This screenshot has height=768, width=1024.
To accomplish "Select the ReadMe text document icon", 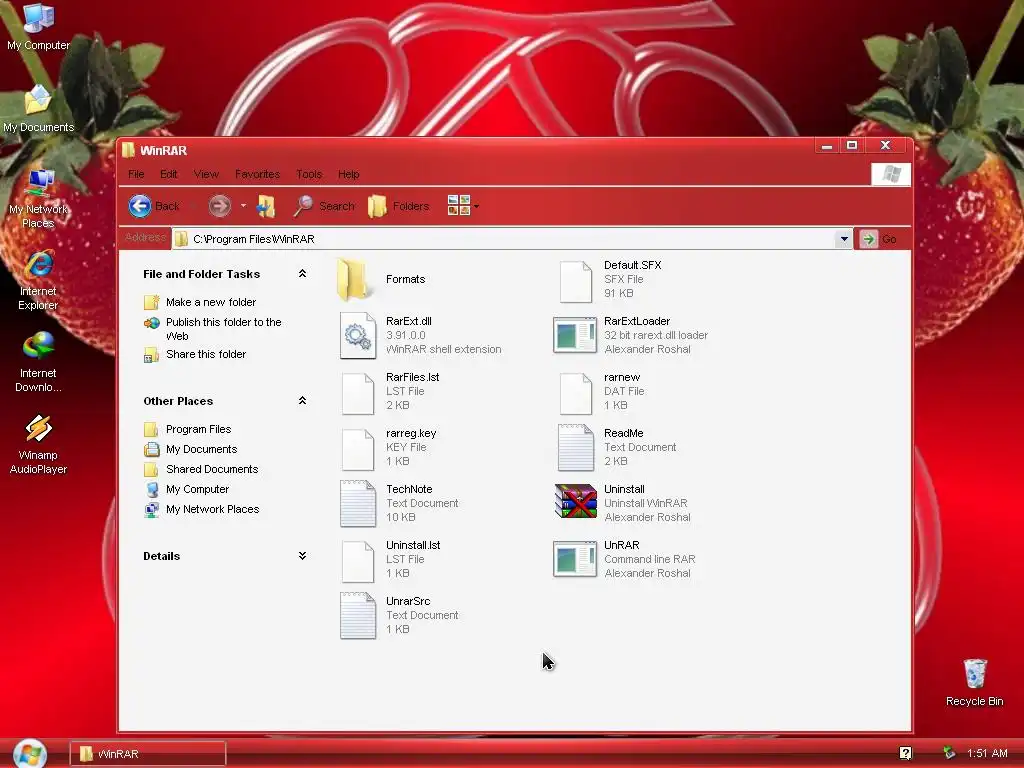I will [575, 447].
